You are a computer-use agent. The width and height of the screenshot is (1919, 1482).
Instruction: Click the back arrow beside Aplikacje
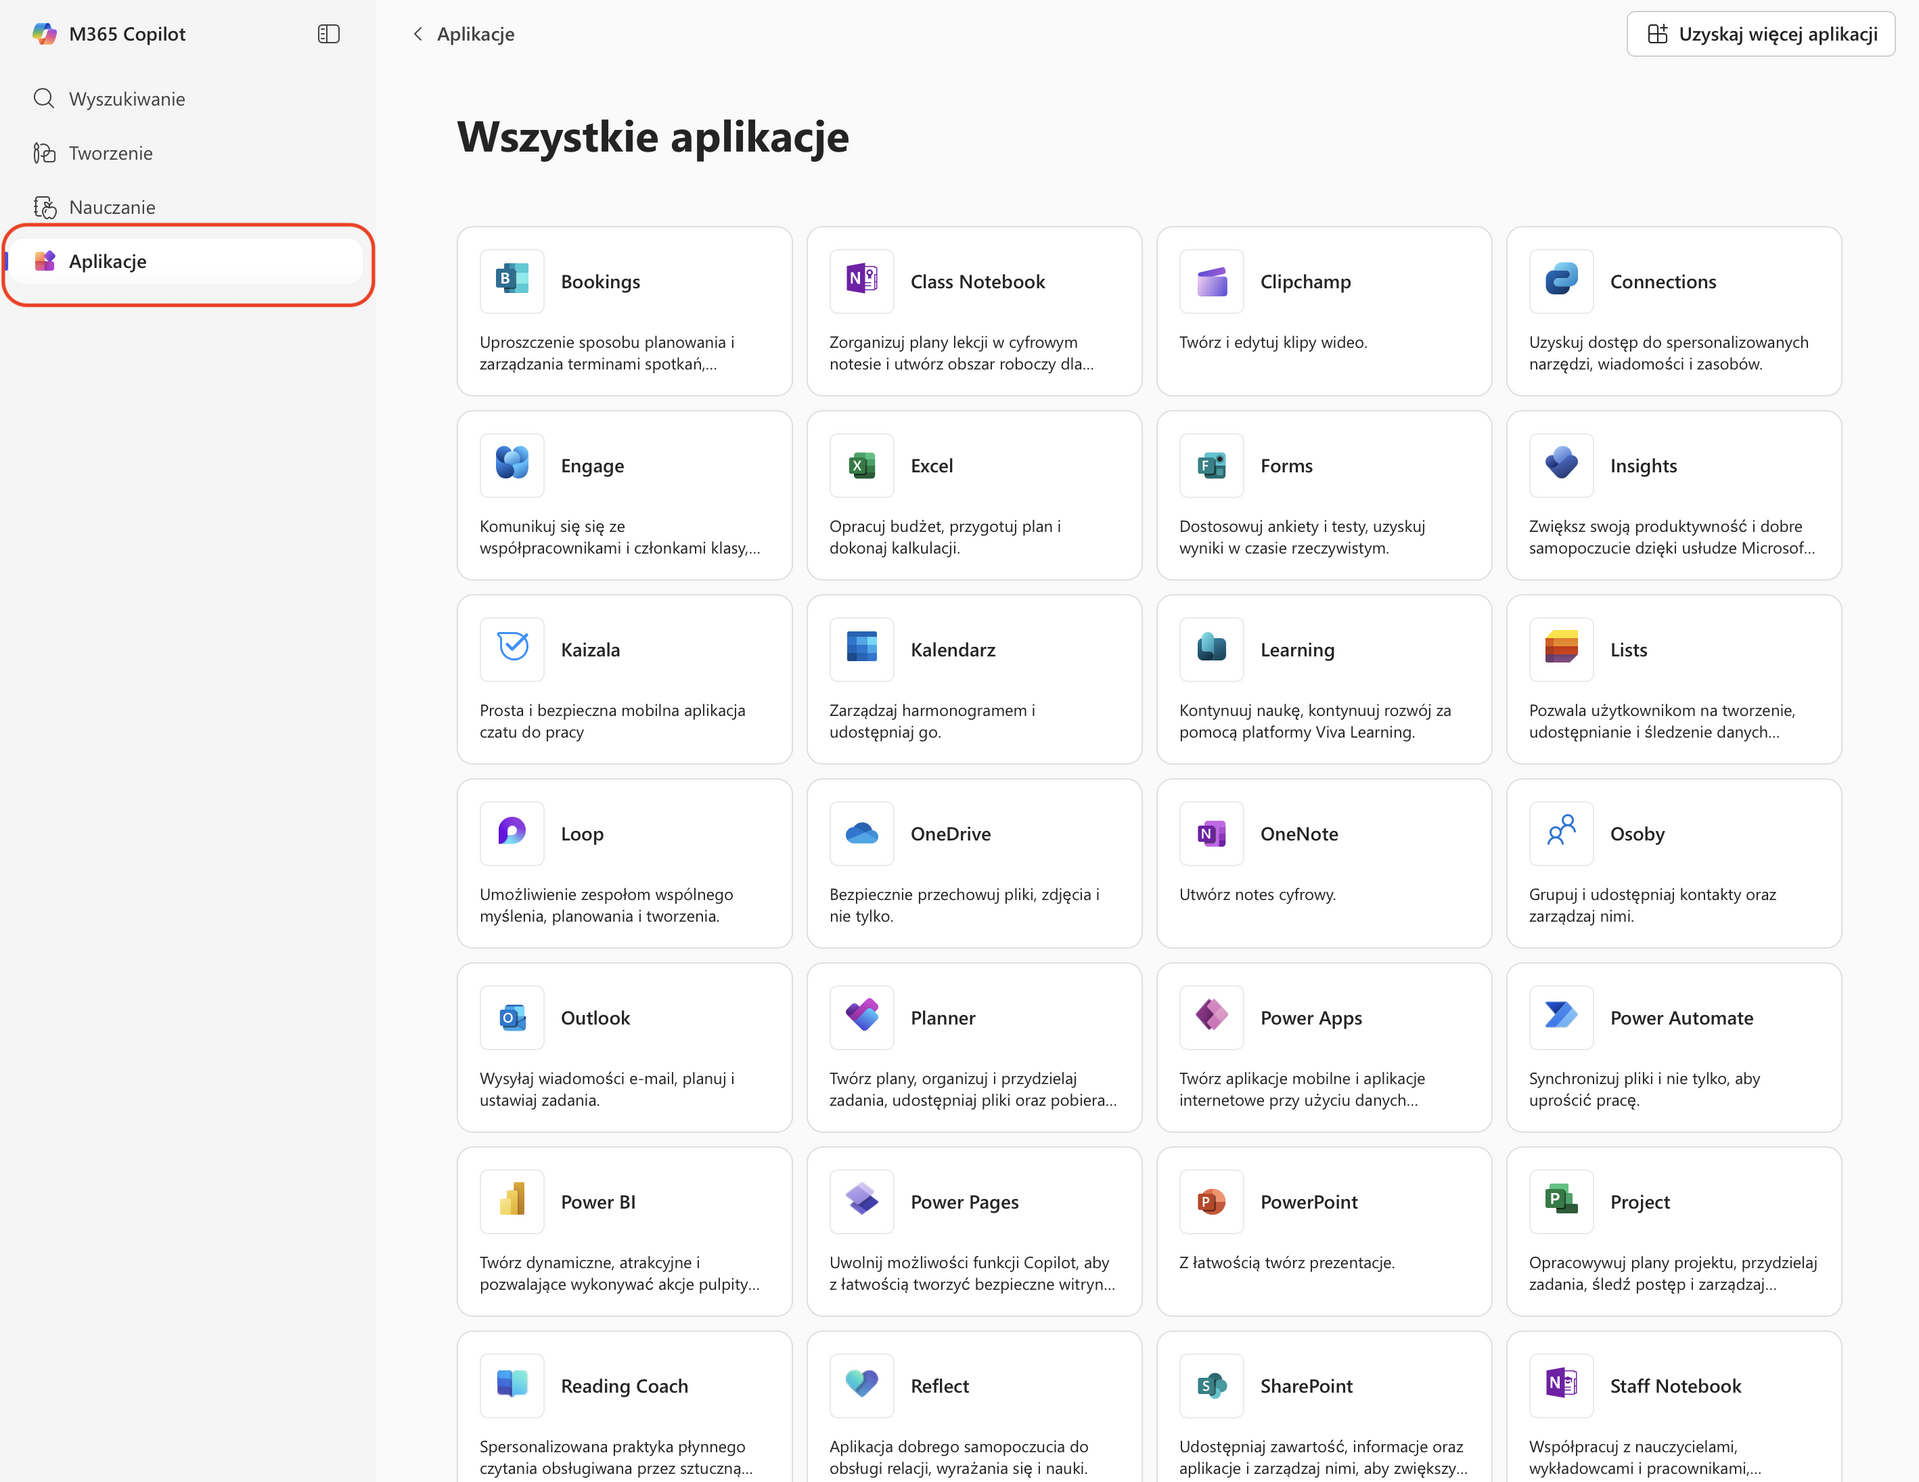click(x=417, y=33)
